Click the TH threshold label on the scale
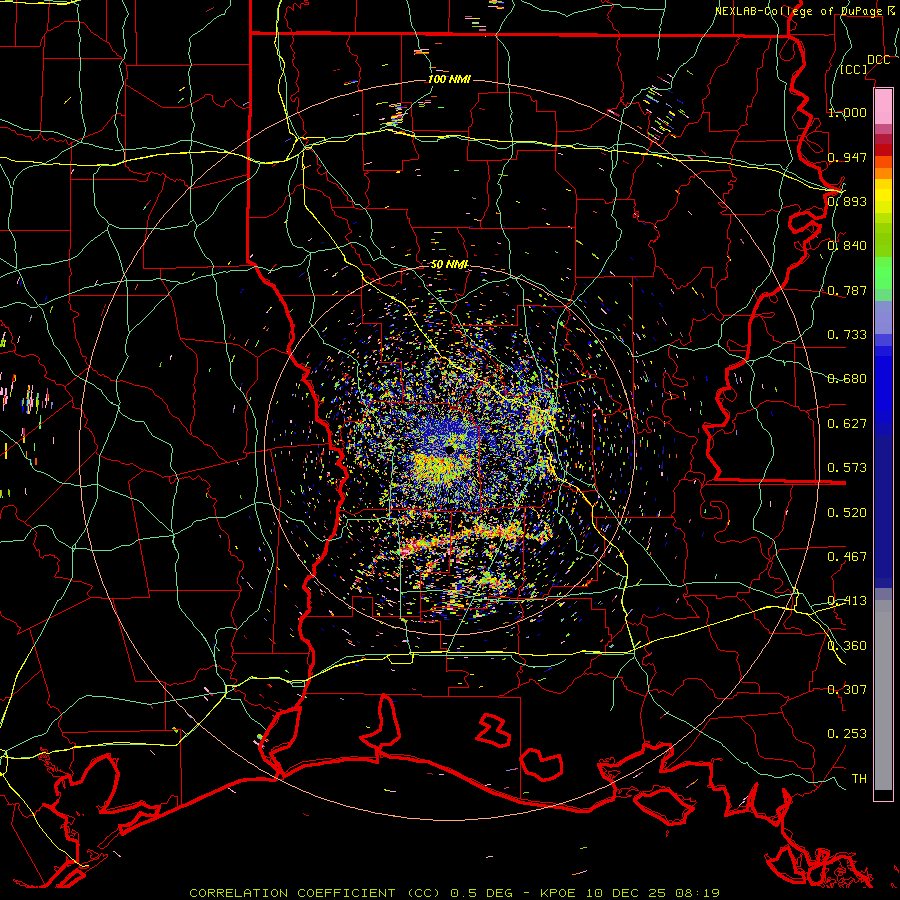Image resolution: width=900 pixels, height=900 pixels. [859, 779]
